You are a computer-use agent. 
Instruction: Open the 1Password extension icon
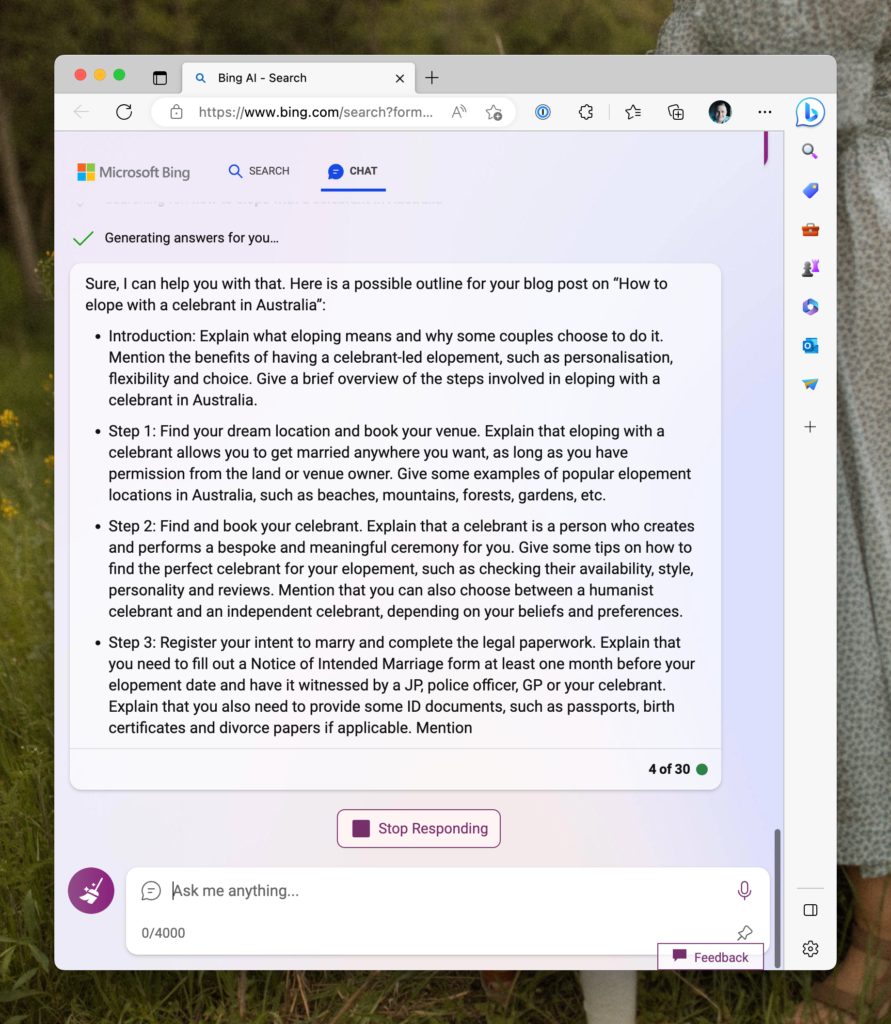(542, 112)
